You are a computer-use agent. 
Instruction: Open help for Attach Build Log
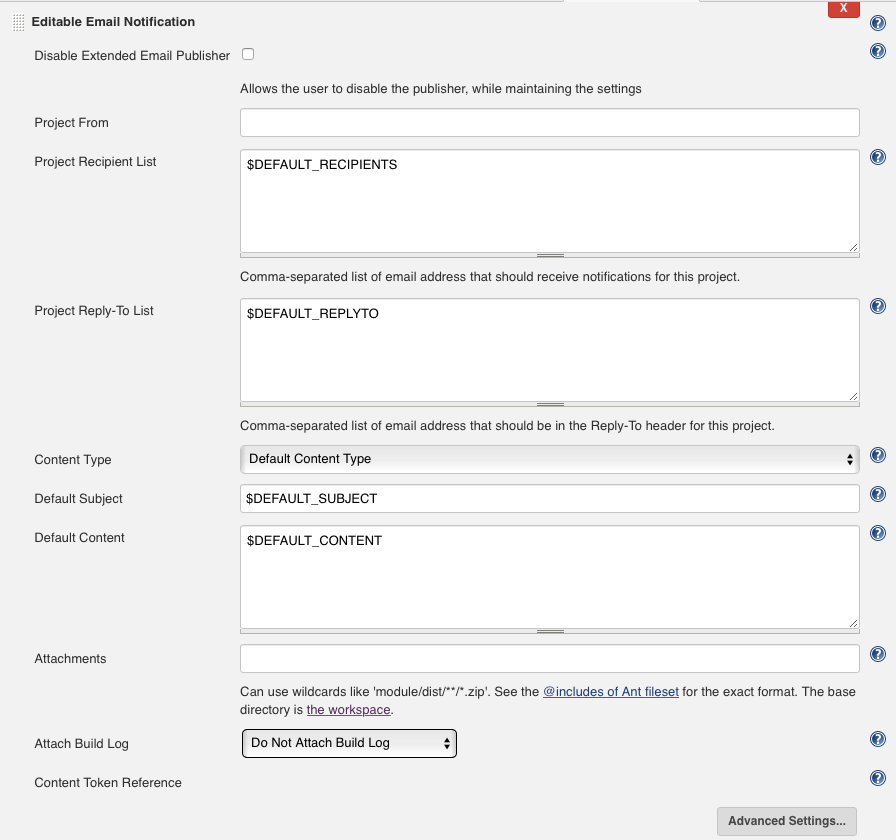click(878, 738)
